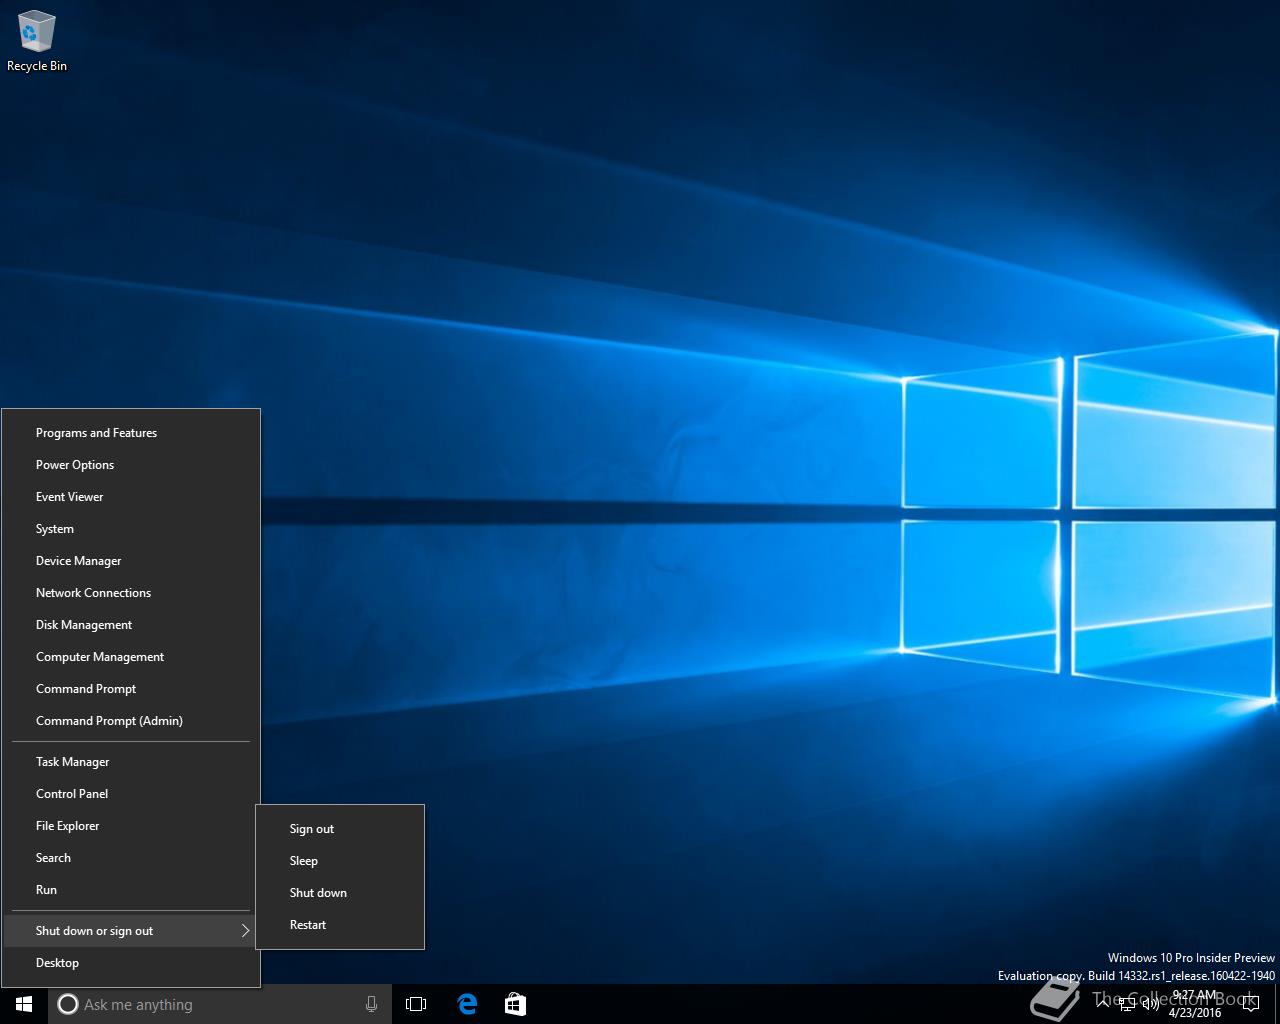Select Power Options in menu
The height and width of the screenshot is (1024, 1280).
tap(131, 465)
